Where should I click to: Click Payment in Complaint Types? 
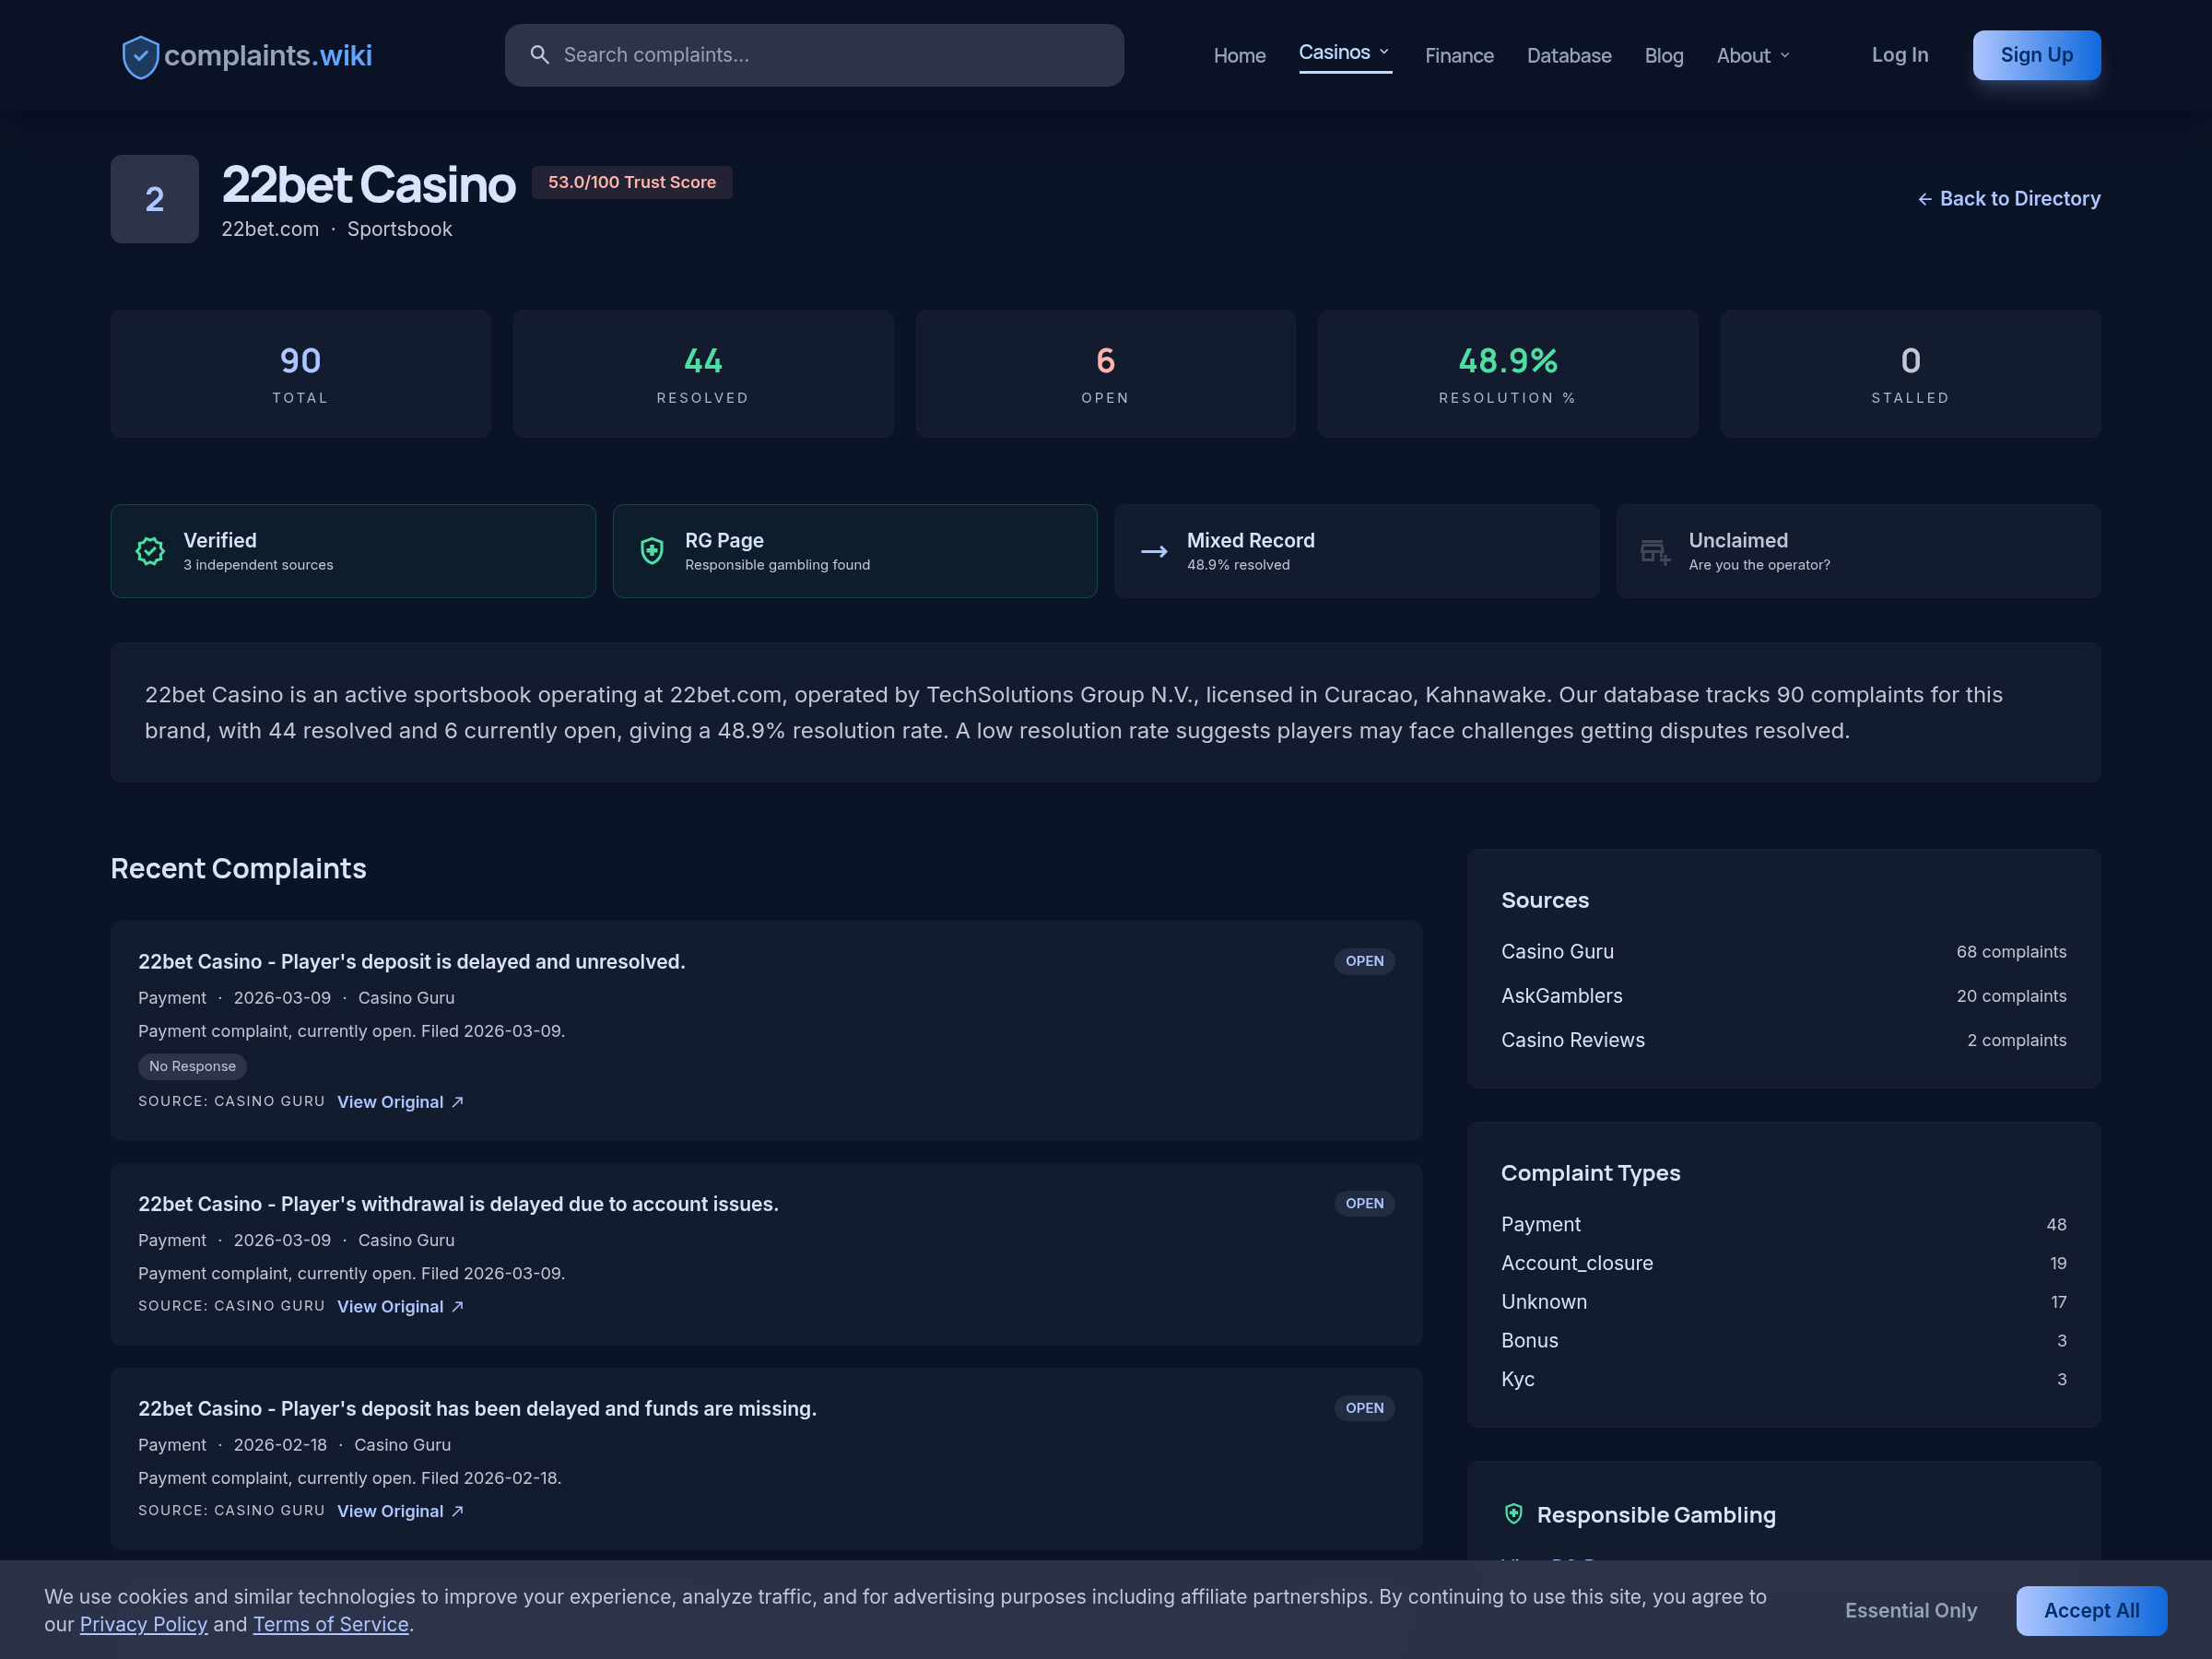[x=1540, y=1225]
